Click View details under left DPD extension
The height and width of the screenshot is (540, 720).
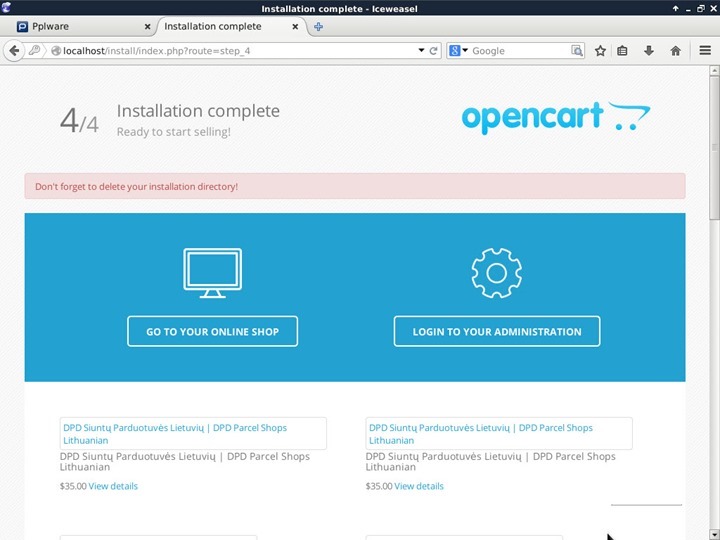pyautogui.click(x=113, y=486)
